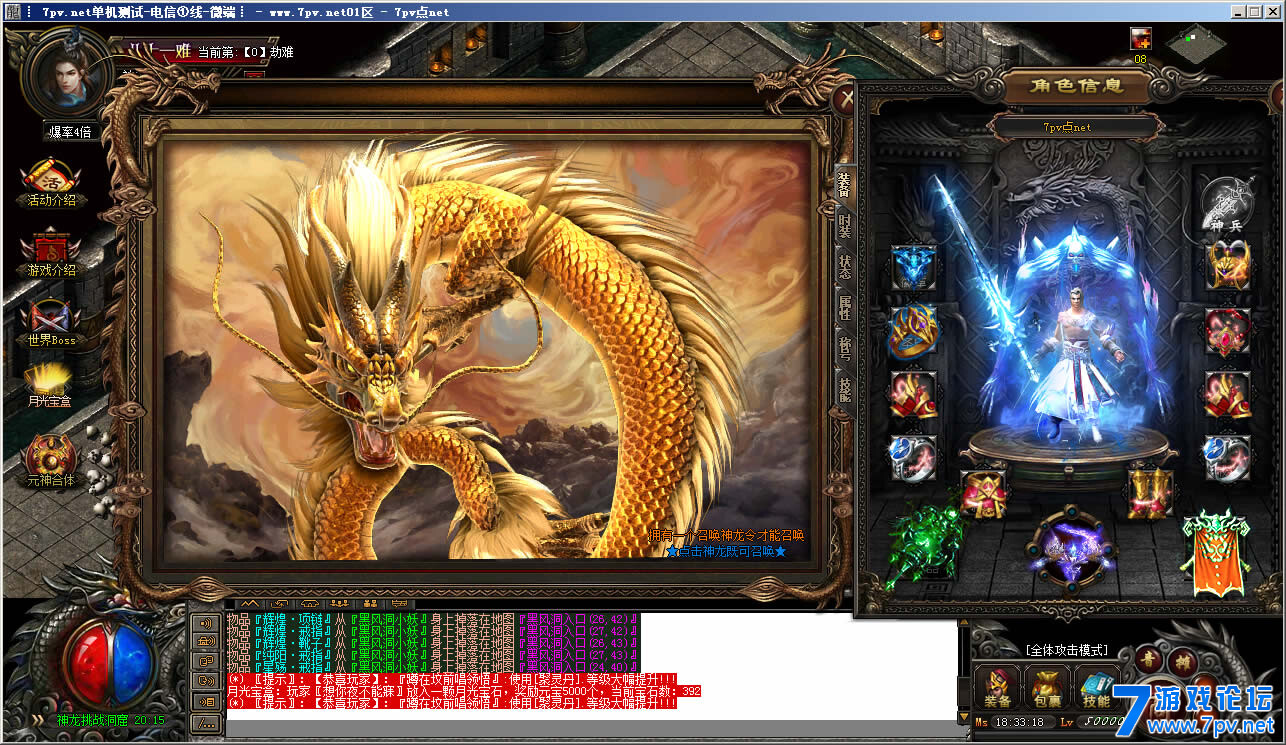Screen dimensions: 1286x745
Task: Select the right blue ring slot
Action: [x=1228, y=458]
